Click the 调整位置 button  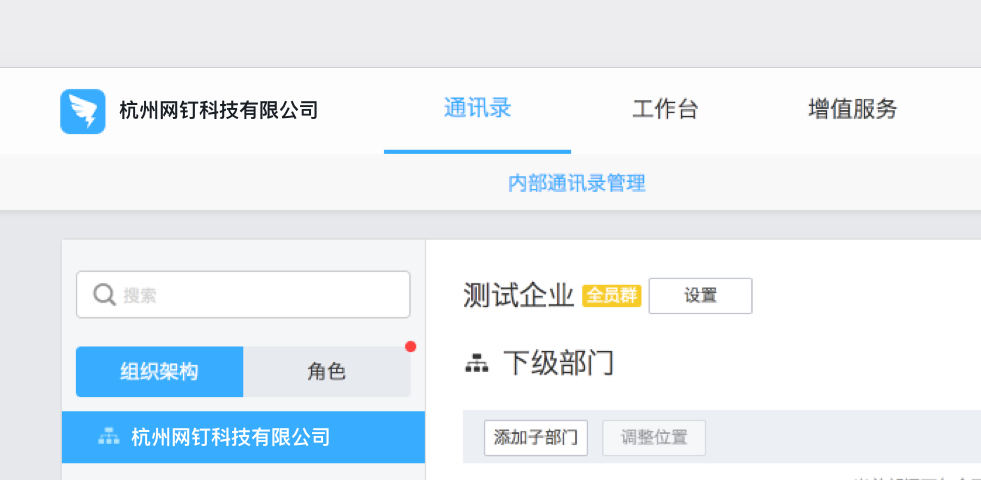pos(654,437)
